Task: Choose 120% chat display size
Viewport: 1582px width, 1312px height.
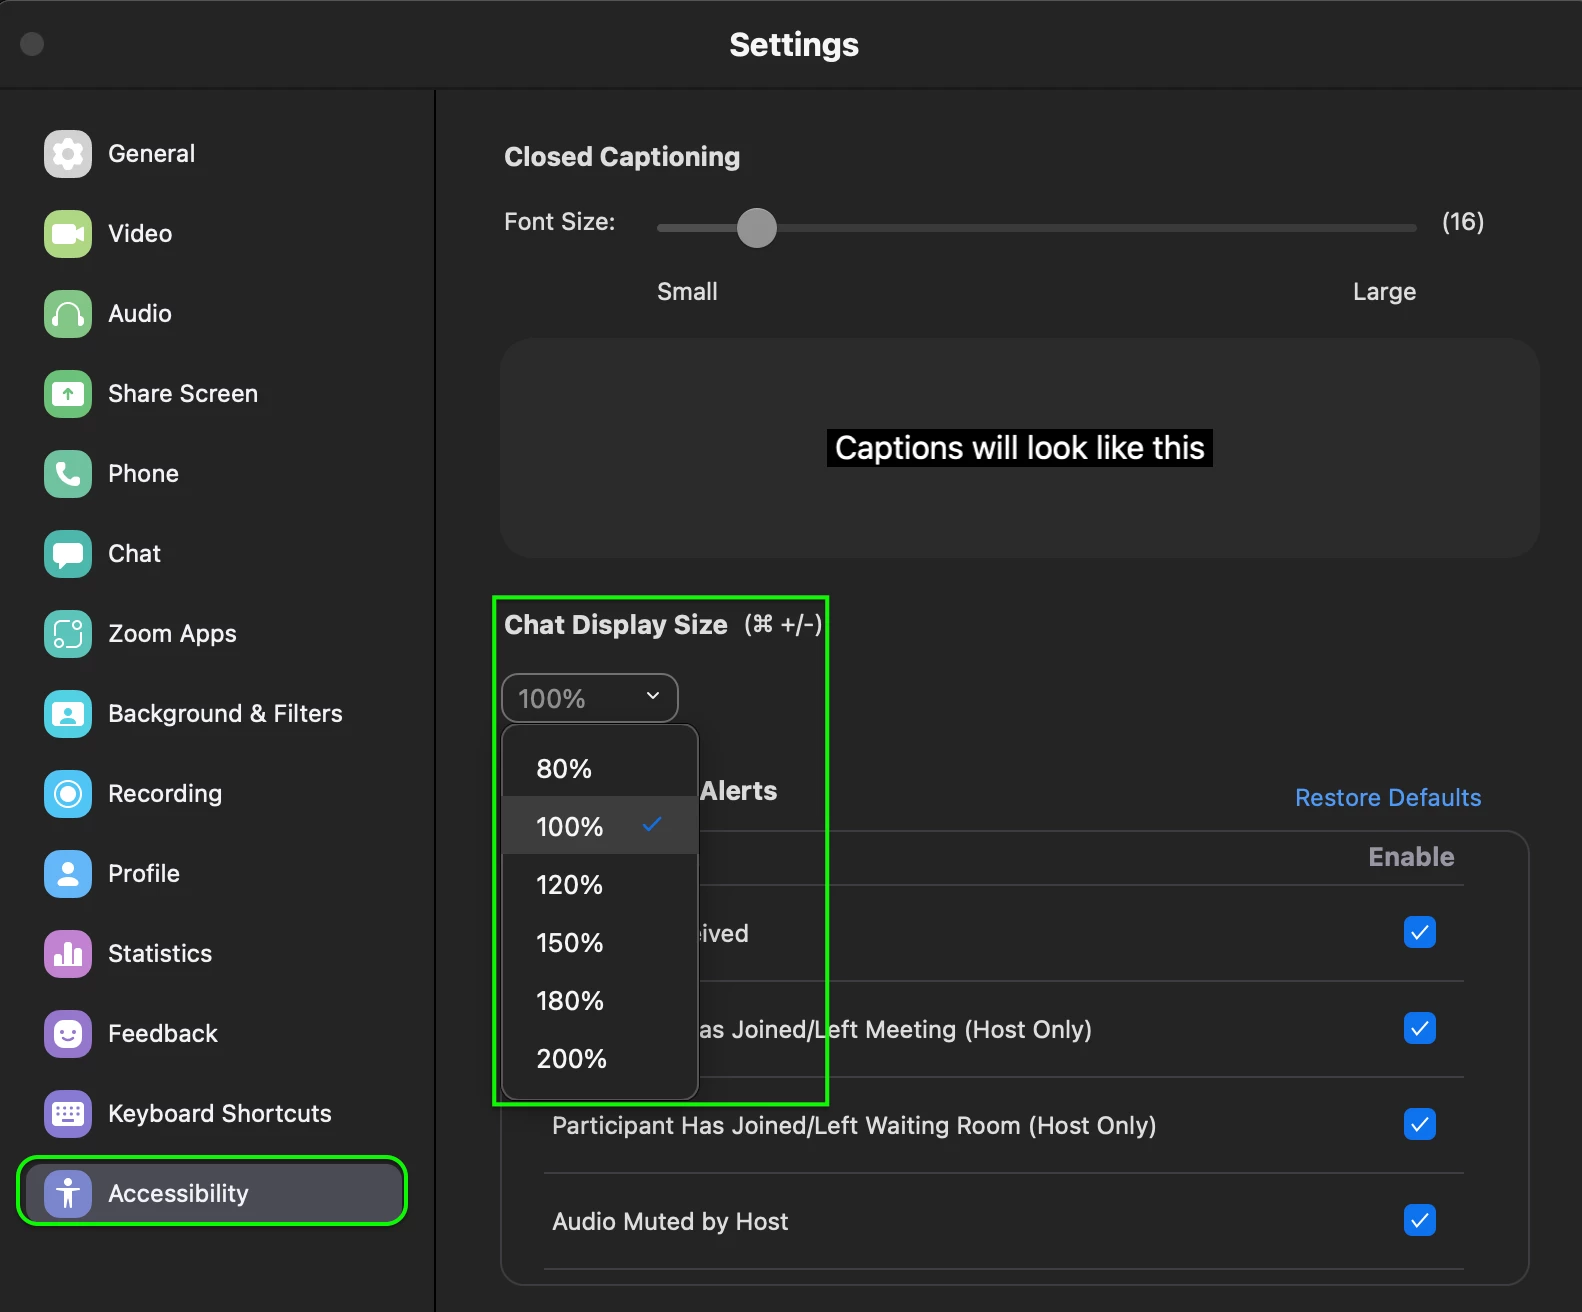Action: tap(600, 885)
